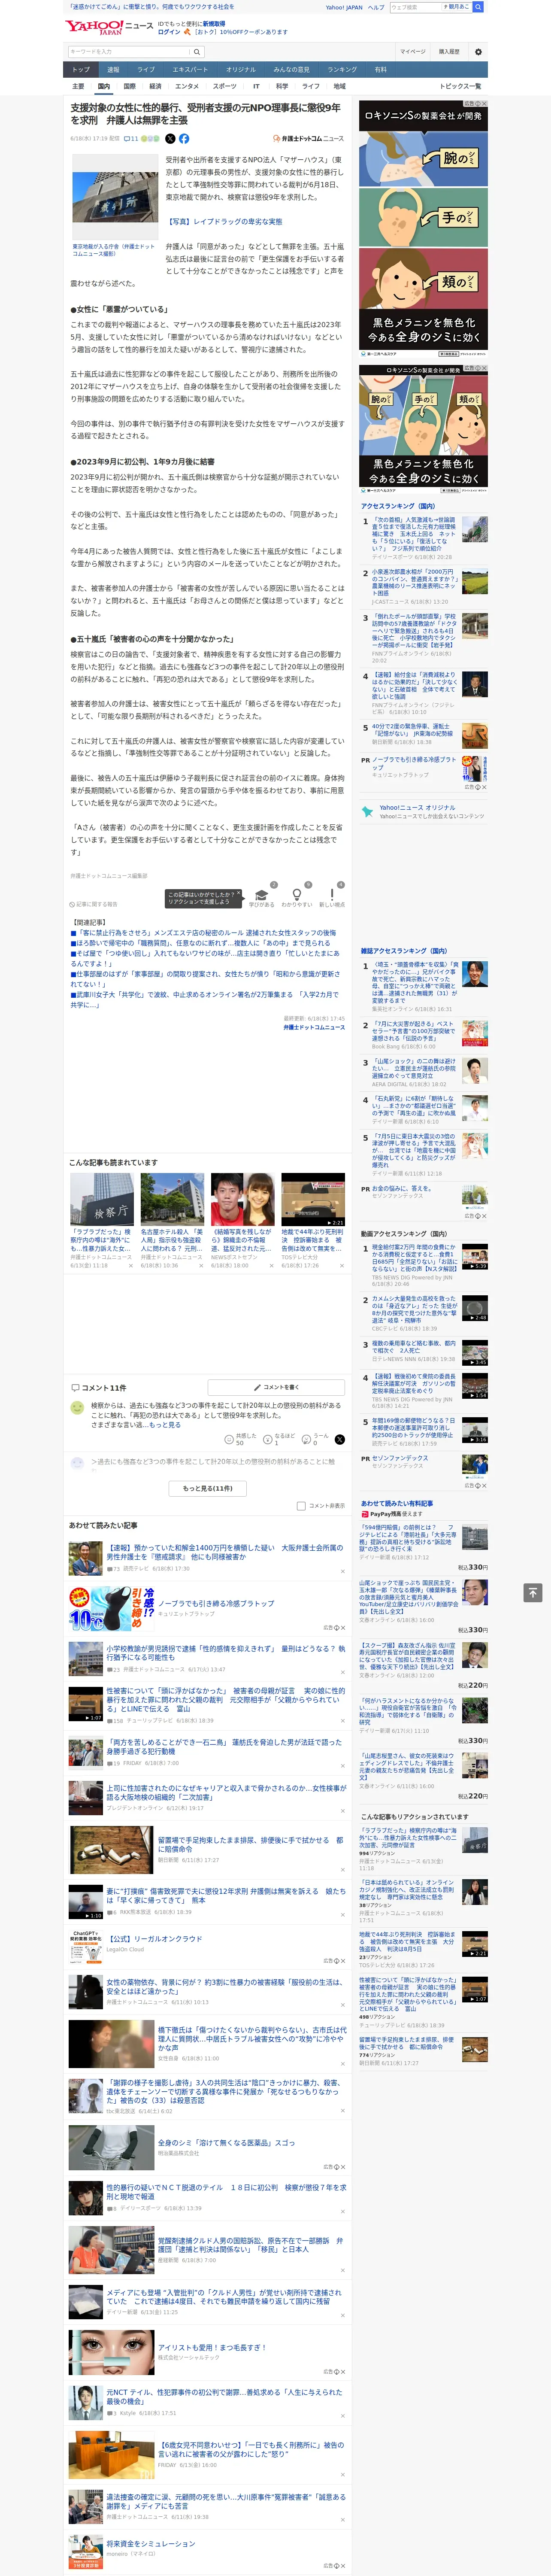The image size is (551, 2576).
Task: Open the ノーブラでも引き締める冷感ブラトップ ad
Action: [215, 1603]
